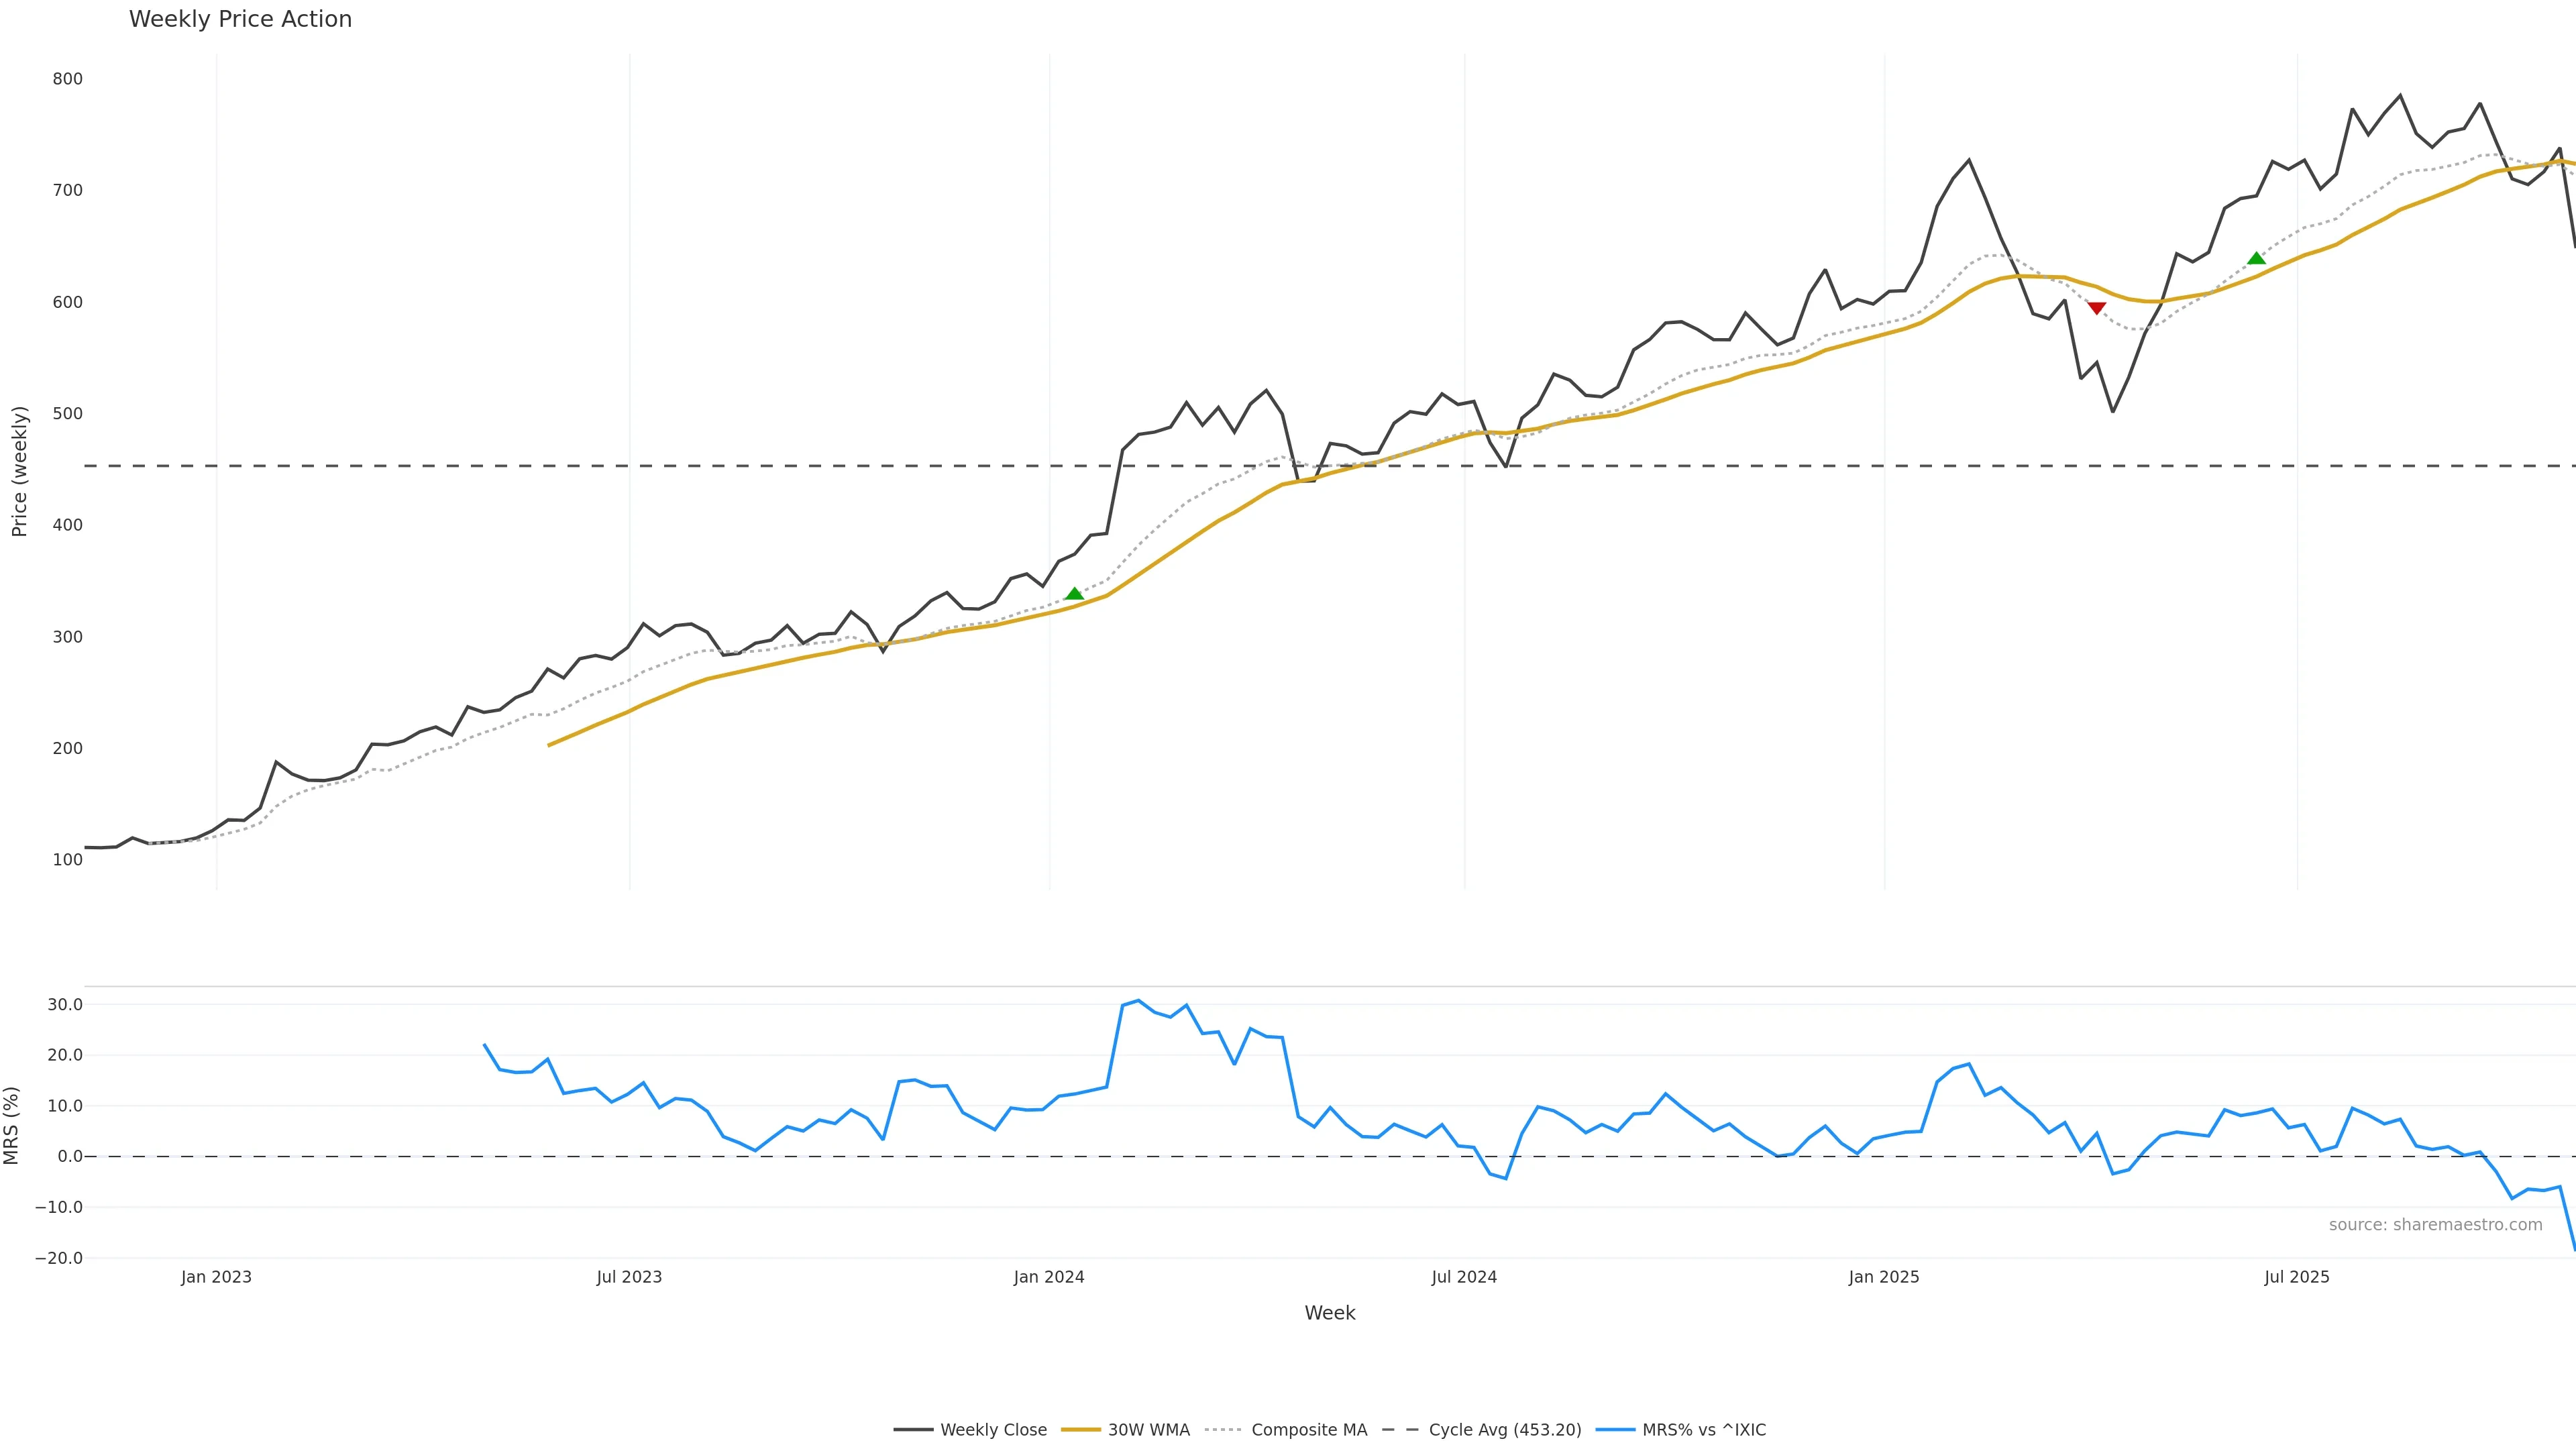Viewport: 2576px width, 1449px height.
Task: Click the red down-triangle marker on the chart
Action: click(x=2097, y=308)
